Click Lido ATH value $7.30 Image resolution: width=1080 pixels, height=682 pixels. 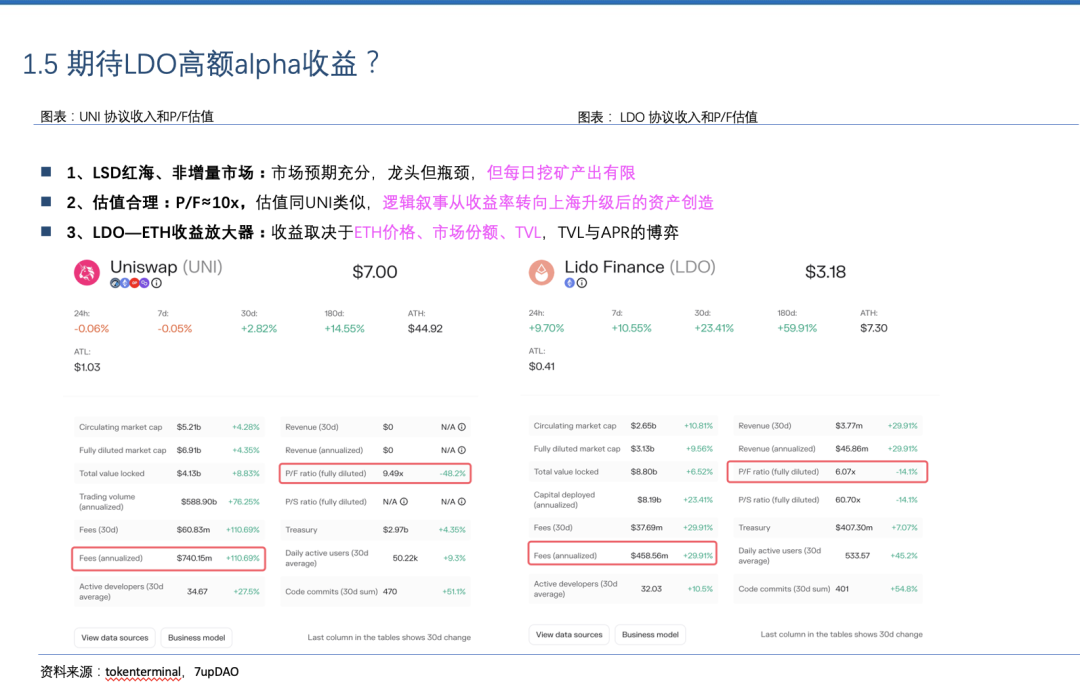point(873,328)
